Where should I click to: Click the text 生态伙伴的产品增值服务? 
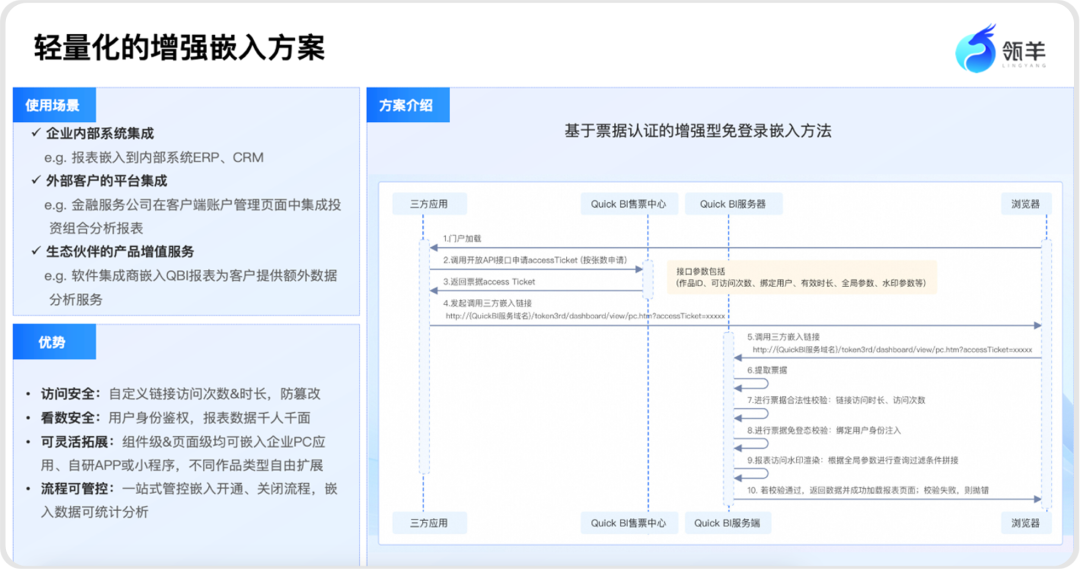(120, 251)
